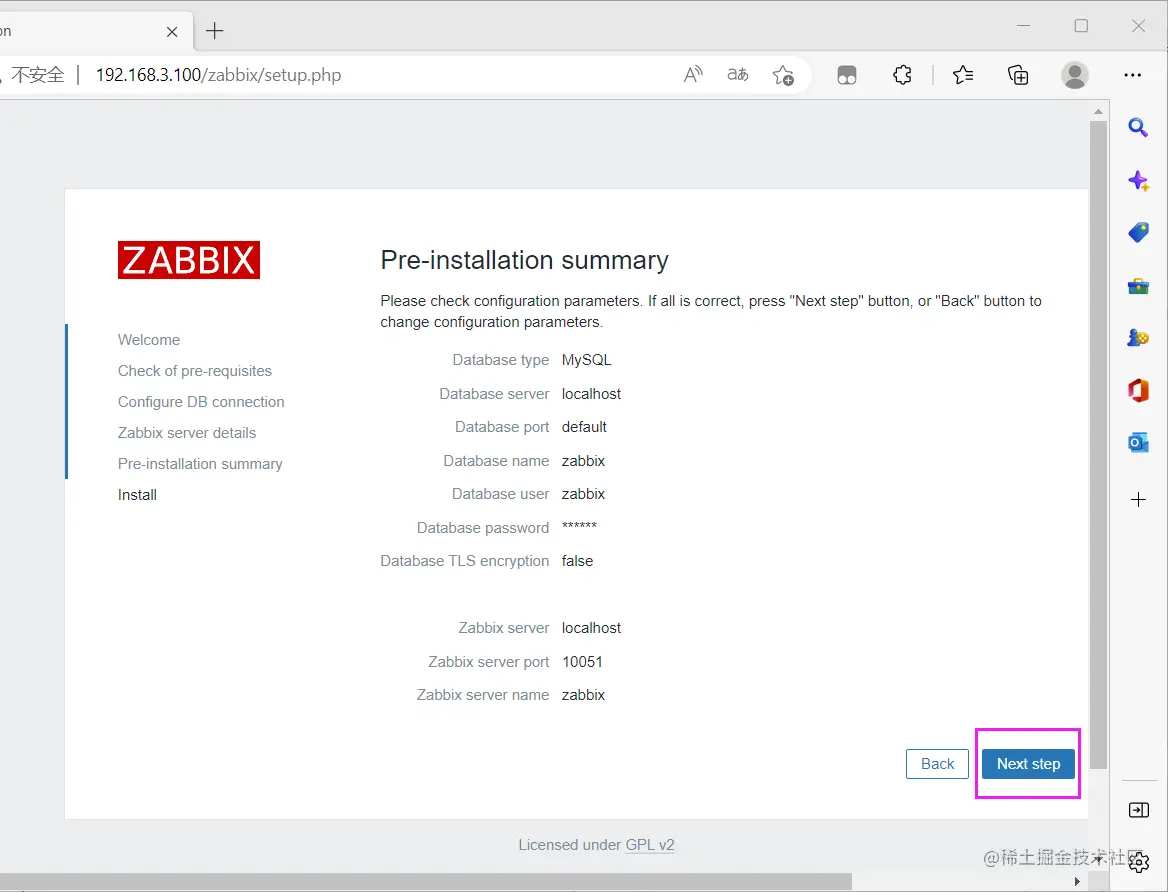Open sidebar Games icon
The width and height of the screenshot is (1168, 892).
coord(1137,338)
